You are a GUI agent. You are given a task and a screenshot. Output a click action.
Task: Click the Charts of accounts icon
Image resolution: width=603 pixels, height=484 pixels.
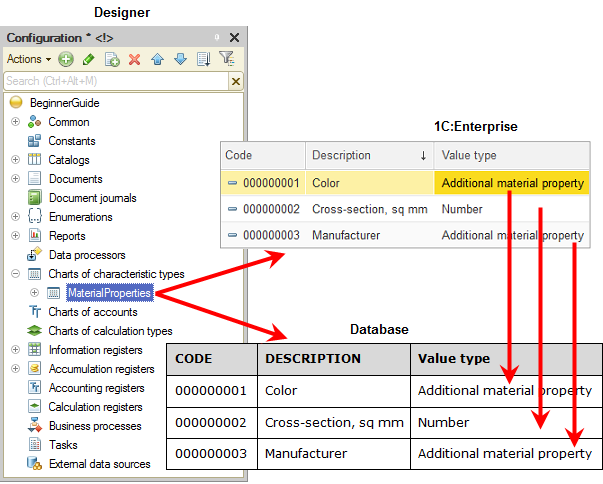35,311
